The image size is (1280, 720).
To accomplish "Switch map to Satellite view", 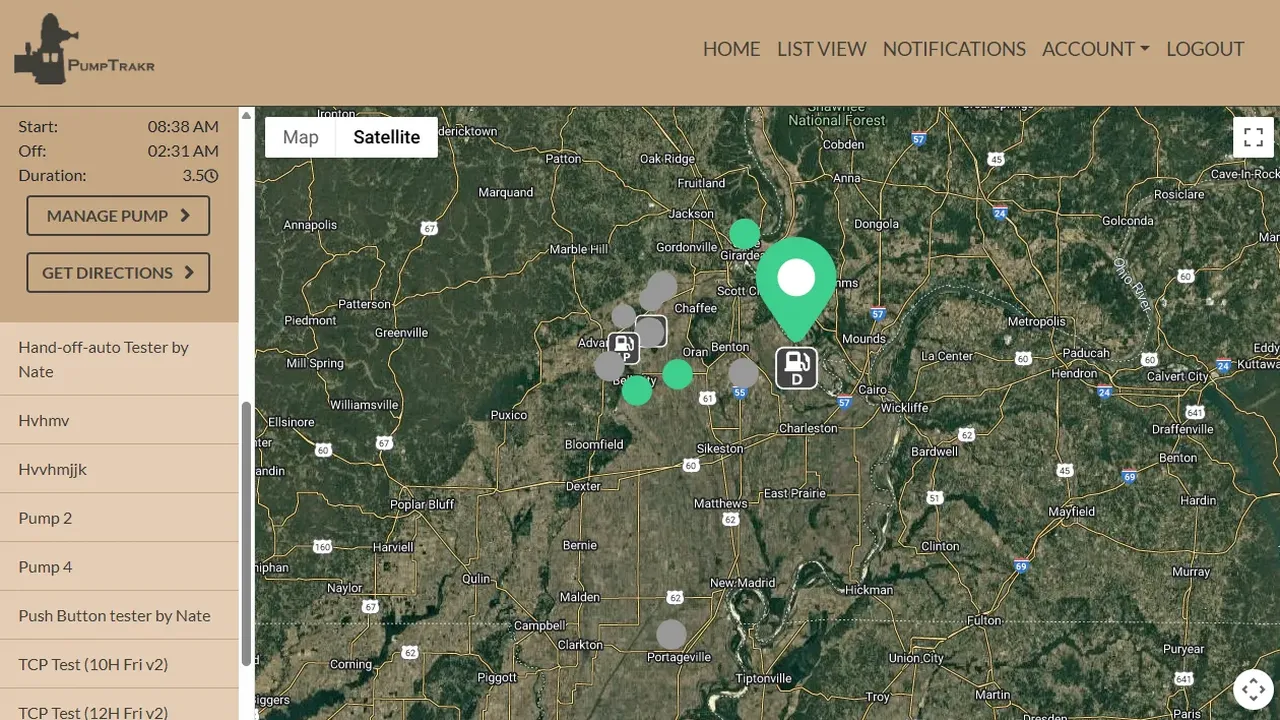I will click(386, 138).
